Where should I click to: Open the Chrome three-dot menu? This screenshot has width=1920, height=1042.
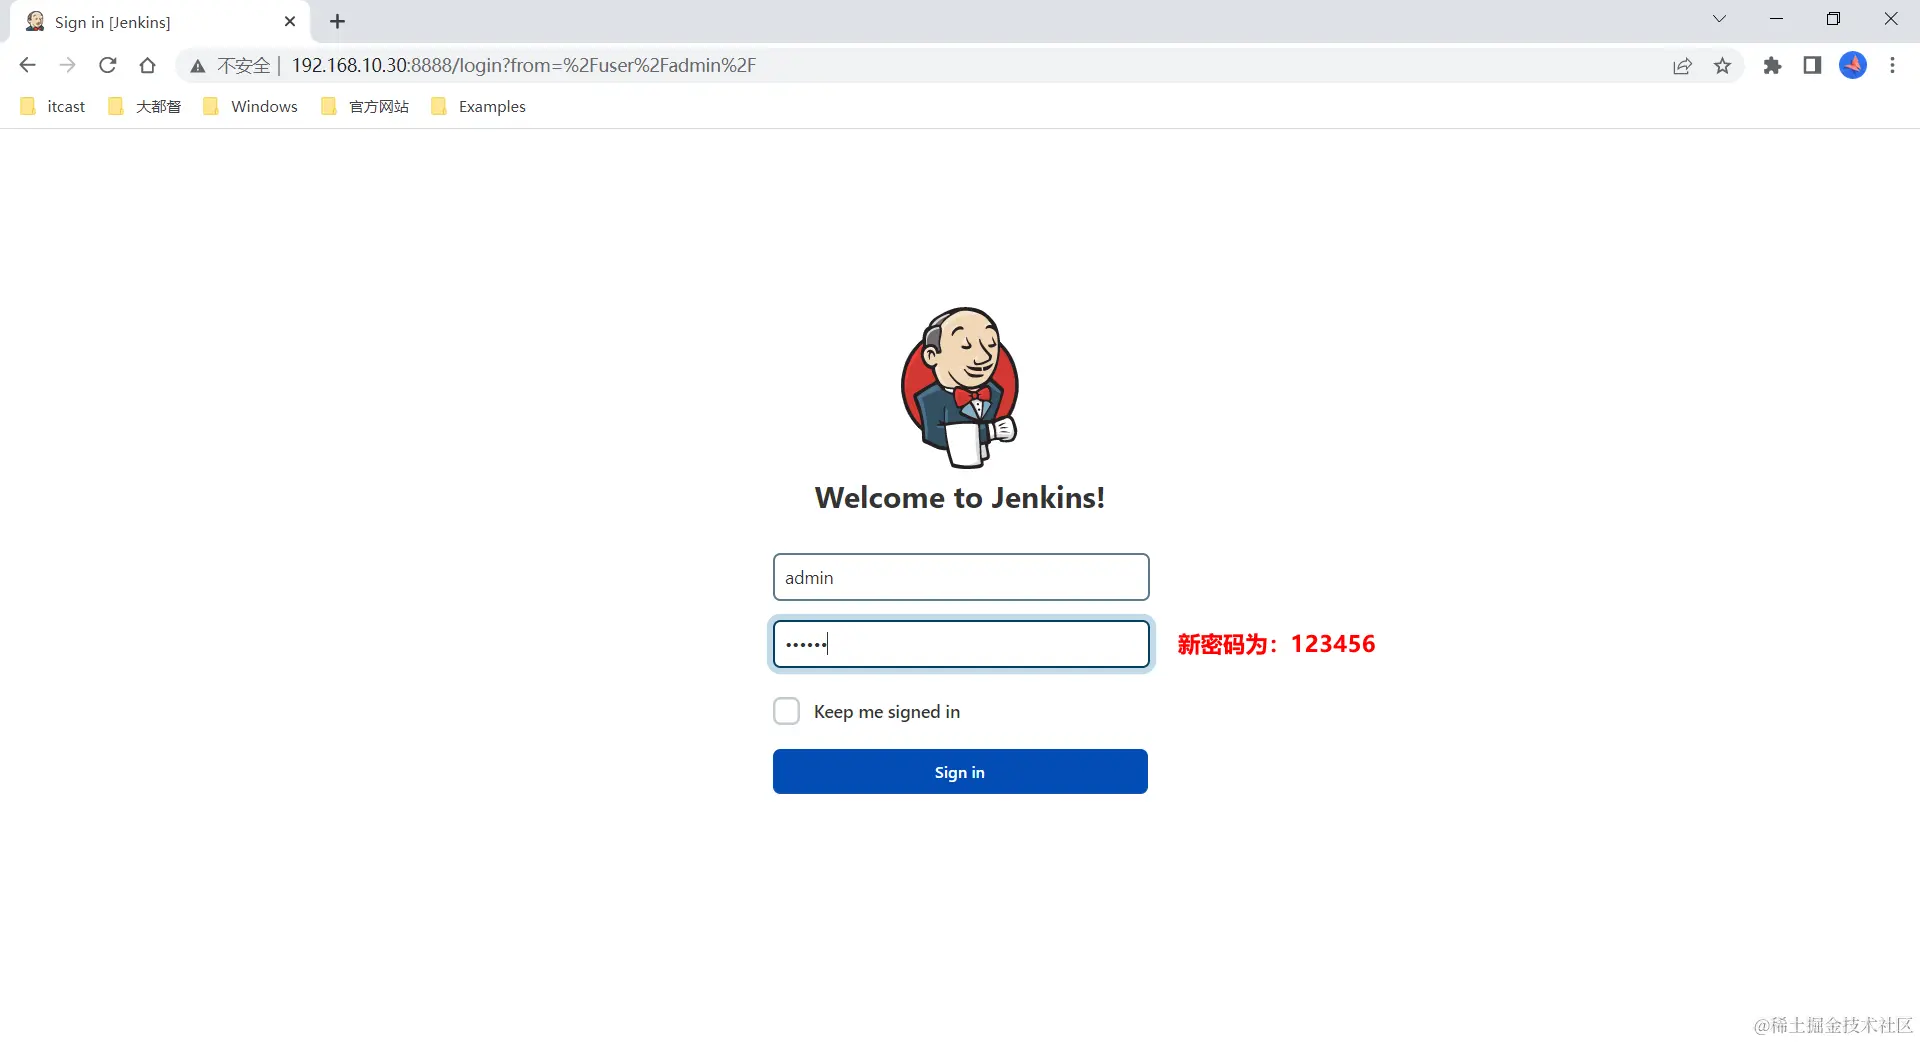coord(1892,66)
